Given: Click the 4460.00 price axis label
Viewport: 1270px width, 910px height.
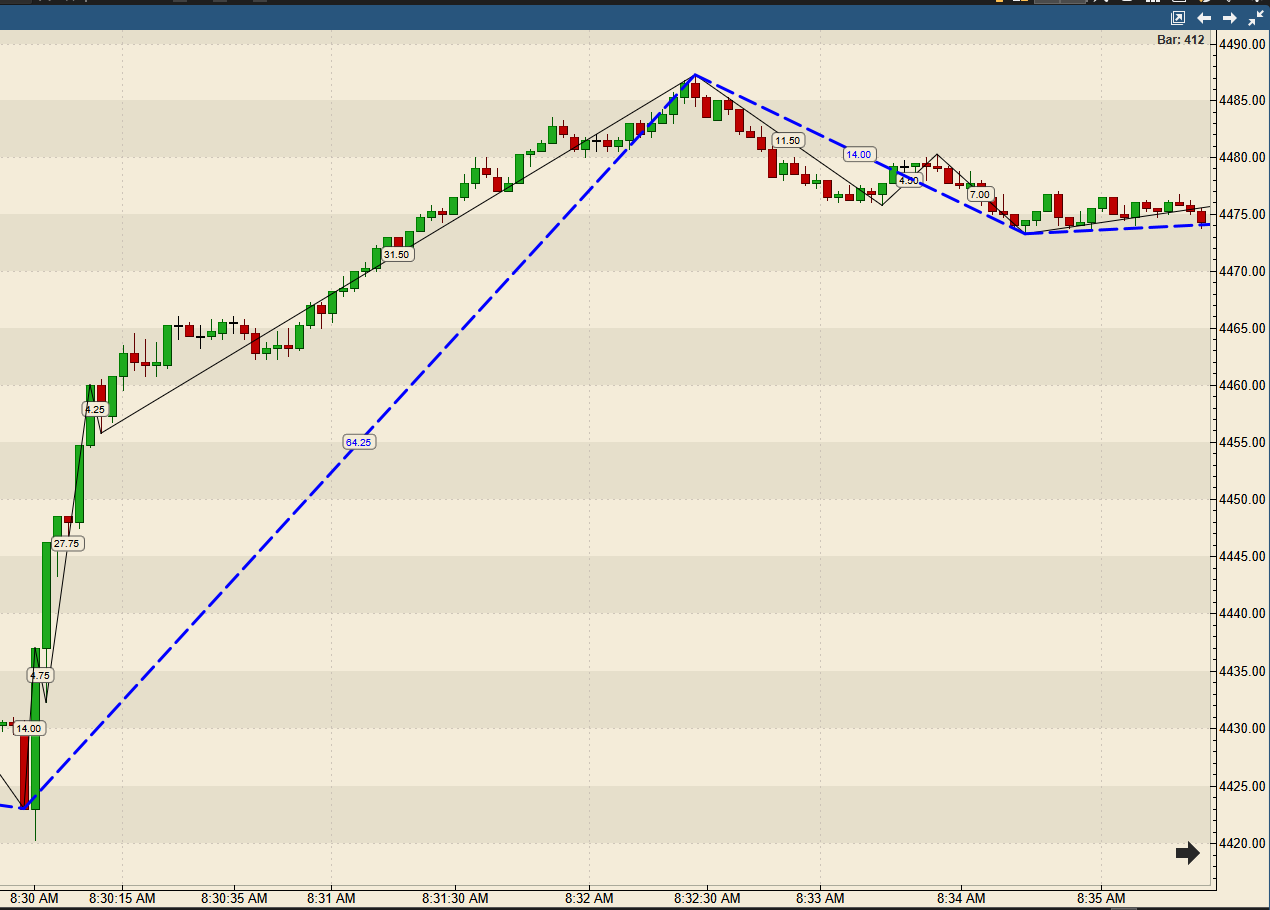Looking at the screenshot, I should coord(1243,385).
